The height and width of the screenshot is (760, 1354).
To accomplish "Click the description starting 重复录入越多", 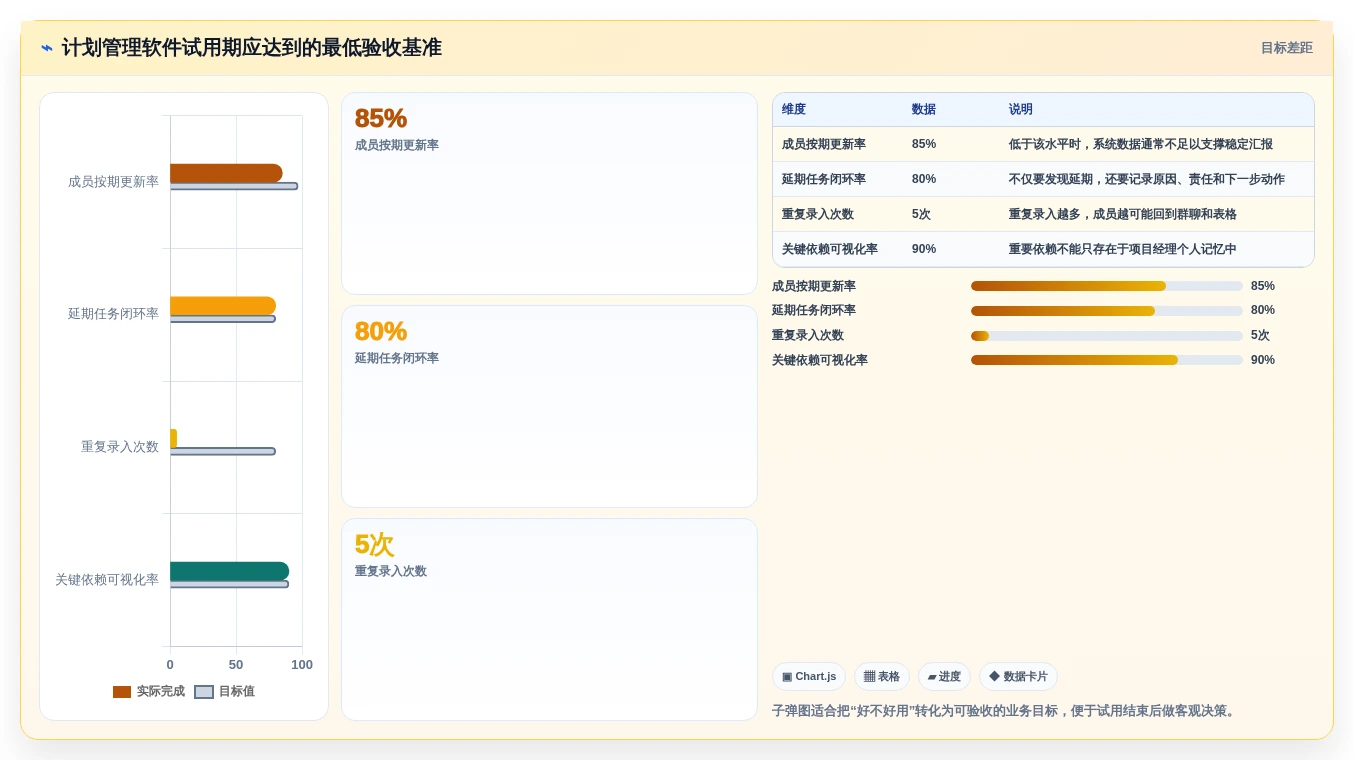I will 1123,215.
